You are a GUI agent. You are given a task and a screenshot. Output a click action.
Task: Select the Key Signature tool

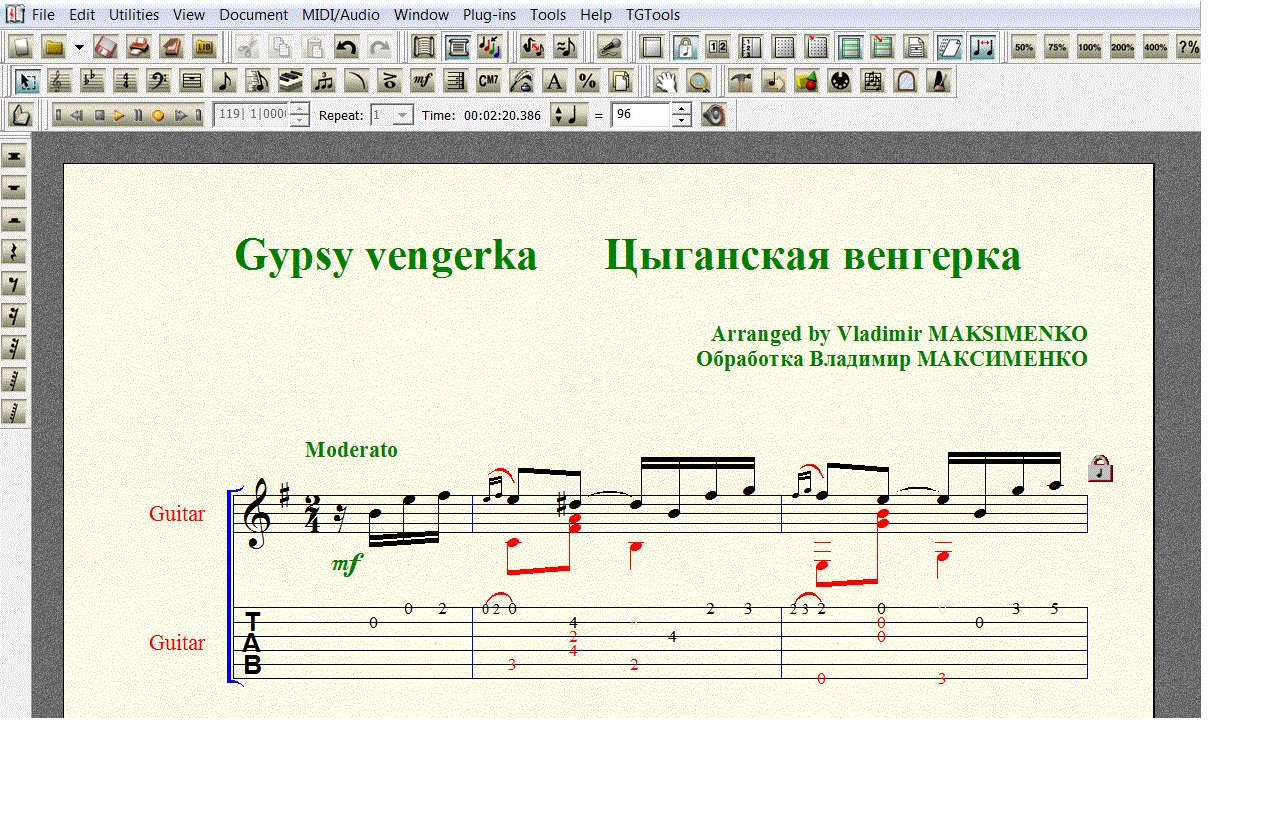pos(92,81)
